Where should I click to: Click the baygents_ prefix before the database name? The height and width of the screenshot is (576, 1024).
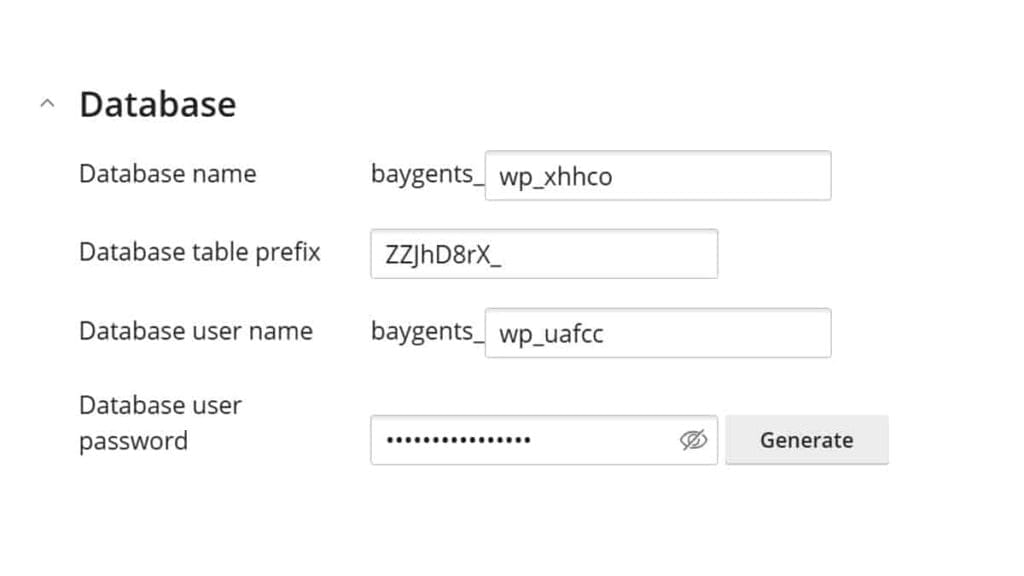pos(425,173)
